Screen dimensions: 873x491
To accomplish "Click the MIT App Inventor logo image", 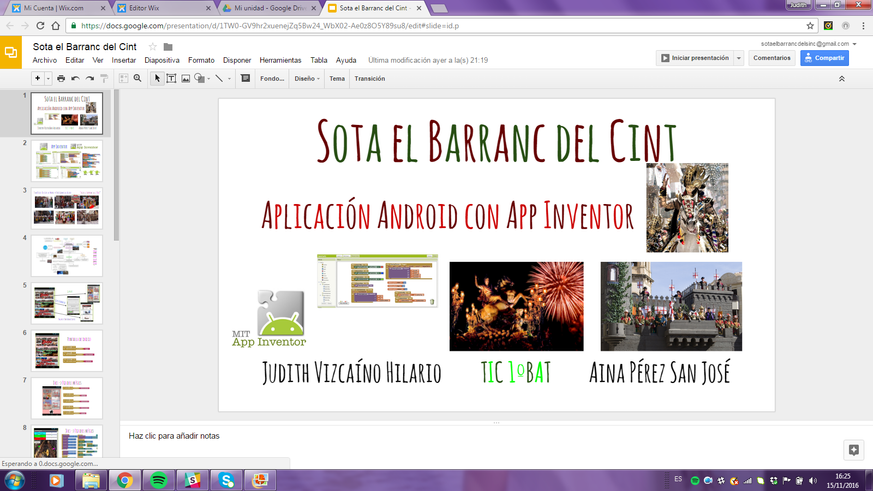I will click(x=269, y=320).
